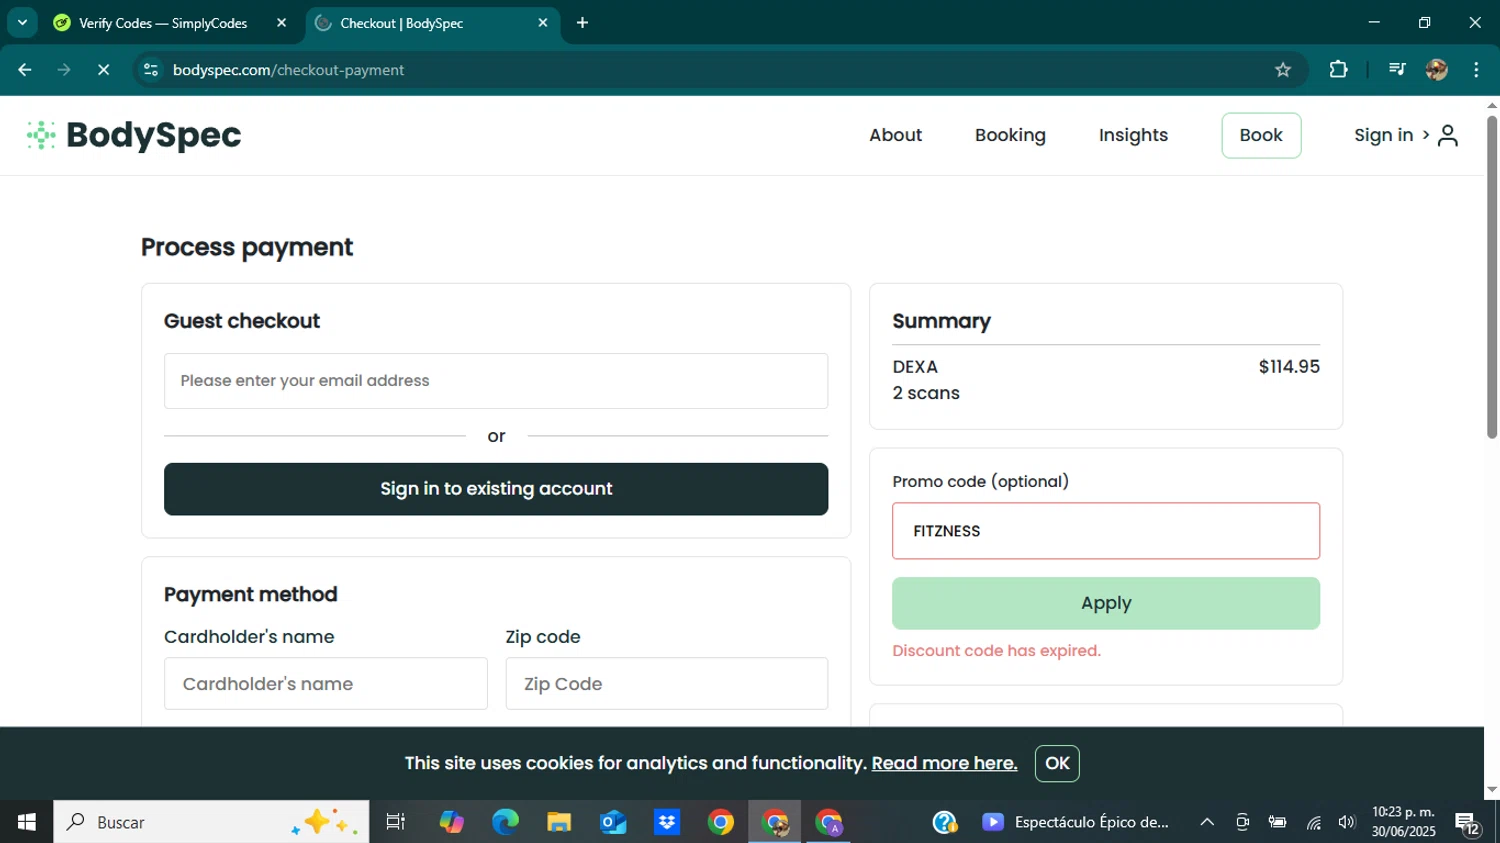Open the tab search dropdown arrow
1500x843 pixels.
tap(22, 23)
